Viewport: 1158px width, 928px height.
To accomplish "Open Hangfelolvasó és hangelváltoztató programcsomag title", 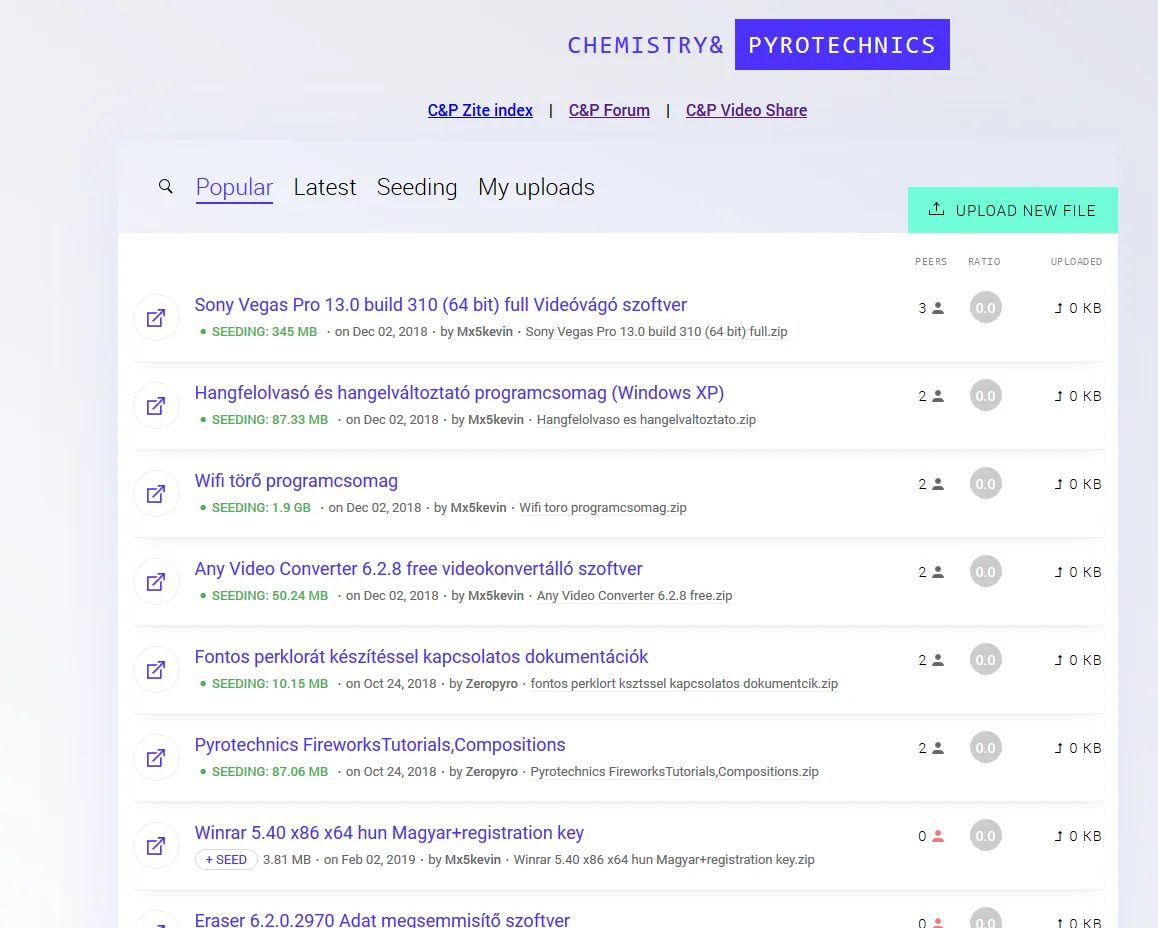I will (x=459, y=393).
